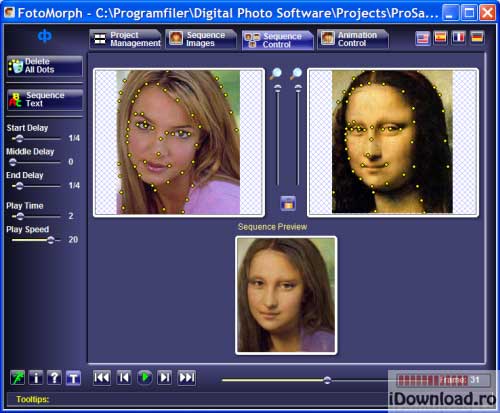The image size is (500, 413).
Task: Switch language to Spanish flag
Action: (441, 37)
